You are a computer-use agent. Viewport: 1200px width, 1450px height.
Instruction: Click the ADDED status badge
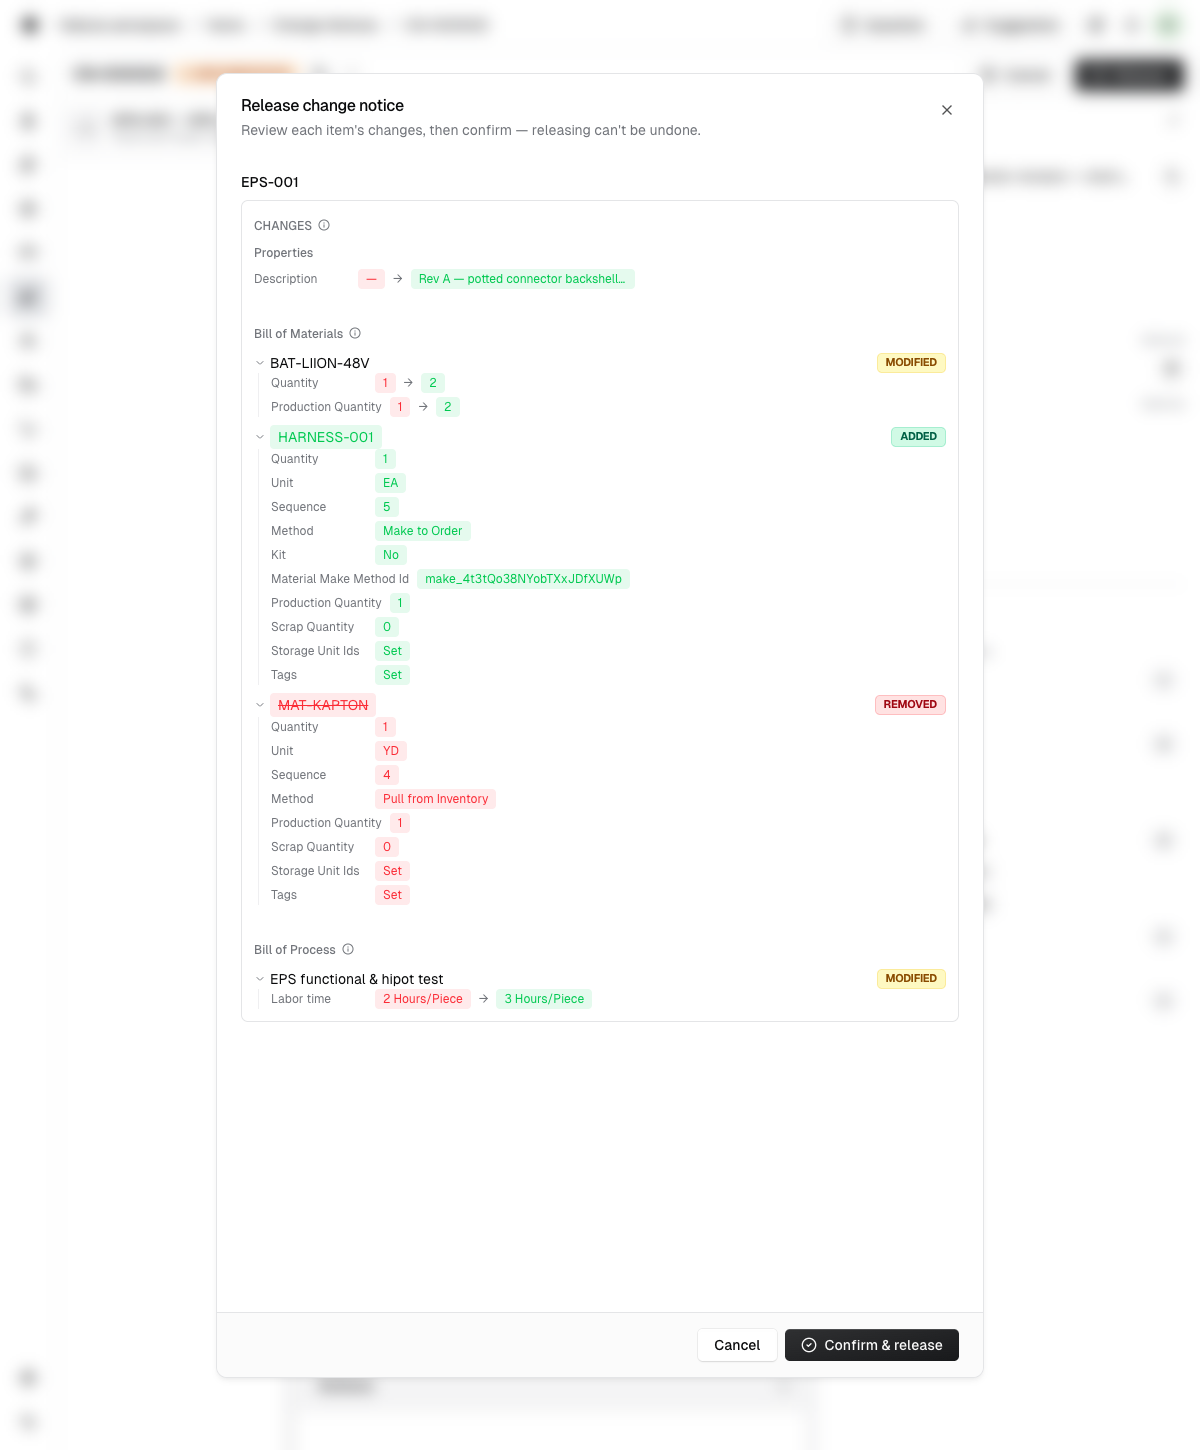pos(918,437)
